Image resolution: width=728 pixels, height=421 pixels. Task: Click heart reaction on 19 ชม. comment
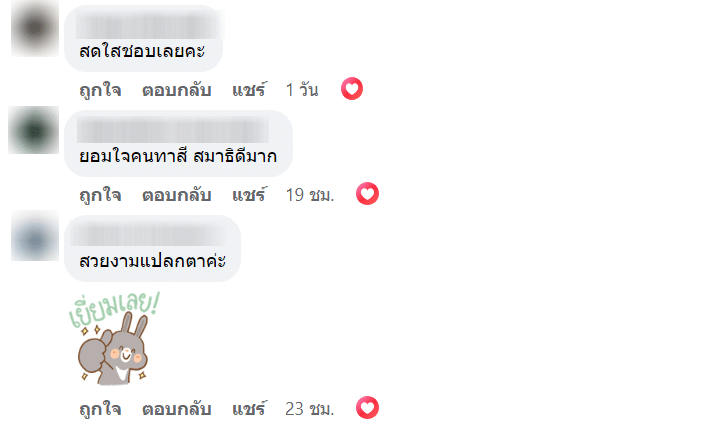pos(368,193)
